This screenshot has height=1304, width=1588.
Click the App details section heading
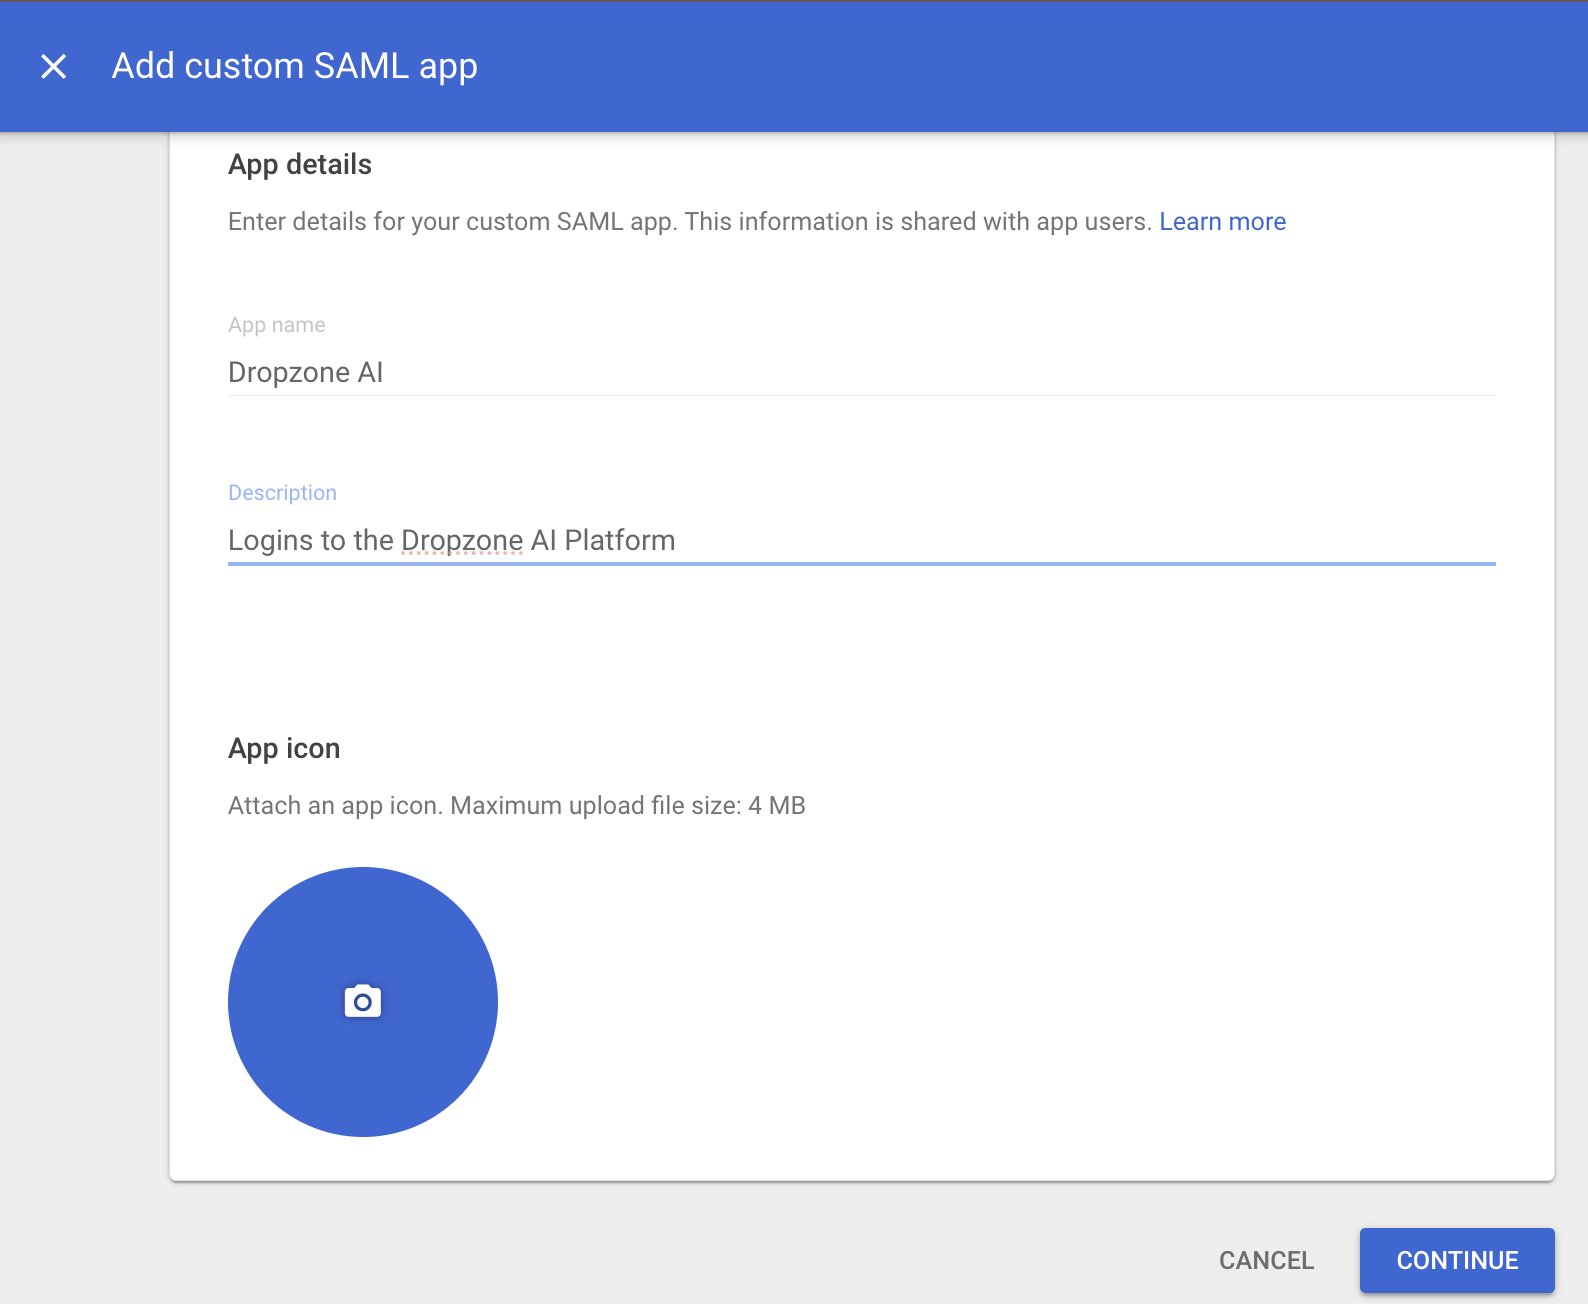[300, 164]
